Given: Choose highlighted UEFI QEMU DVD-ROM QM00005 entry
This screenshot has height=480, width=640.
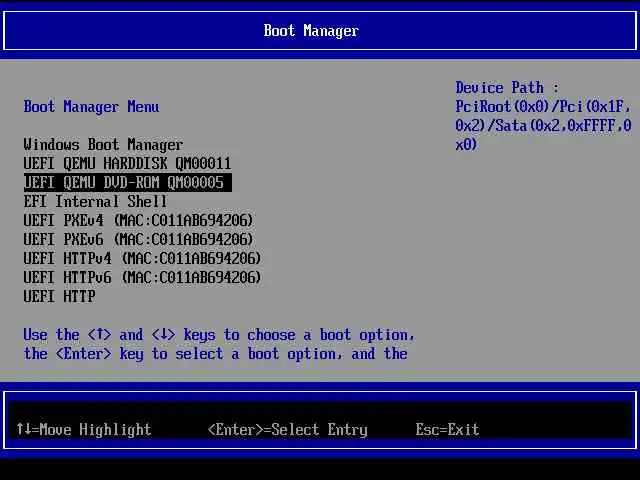Looking at the screenshot, I should 127,182.
